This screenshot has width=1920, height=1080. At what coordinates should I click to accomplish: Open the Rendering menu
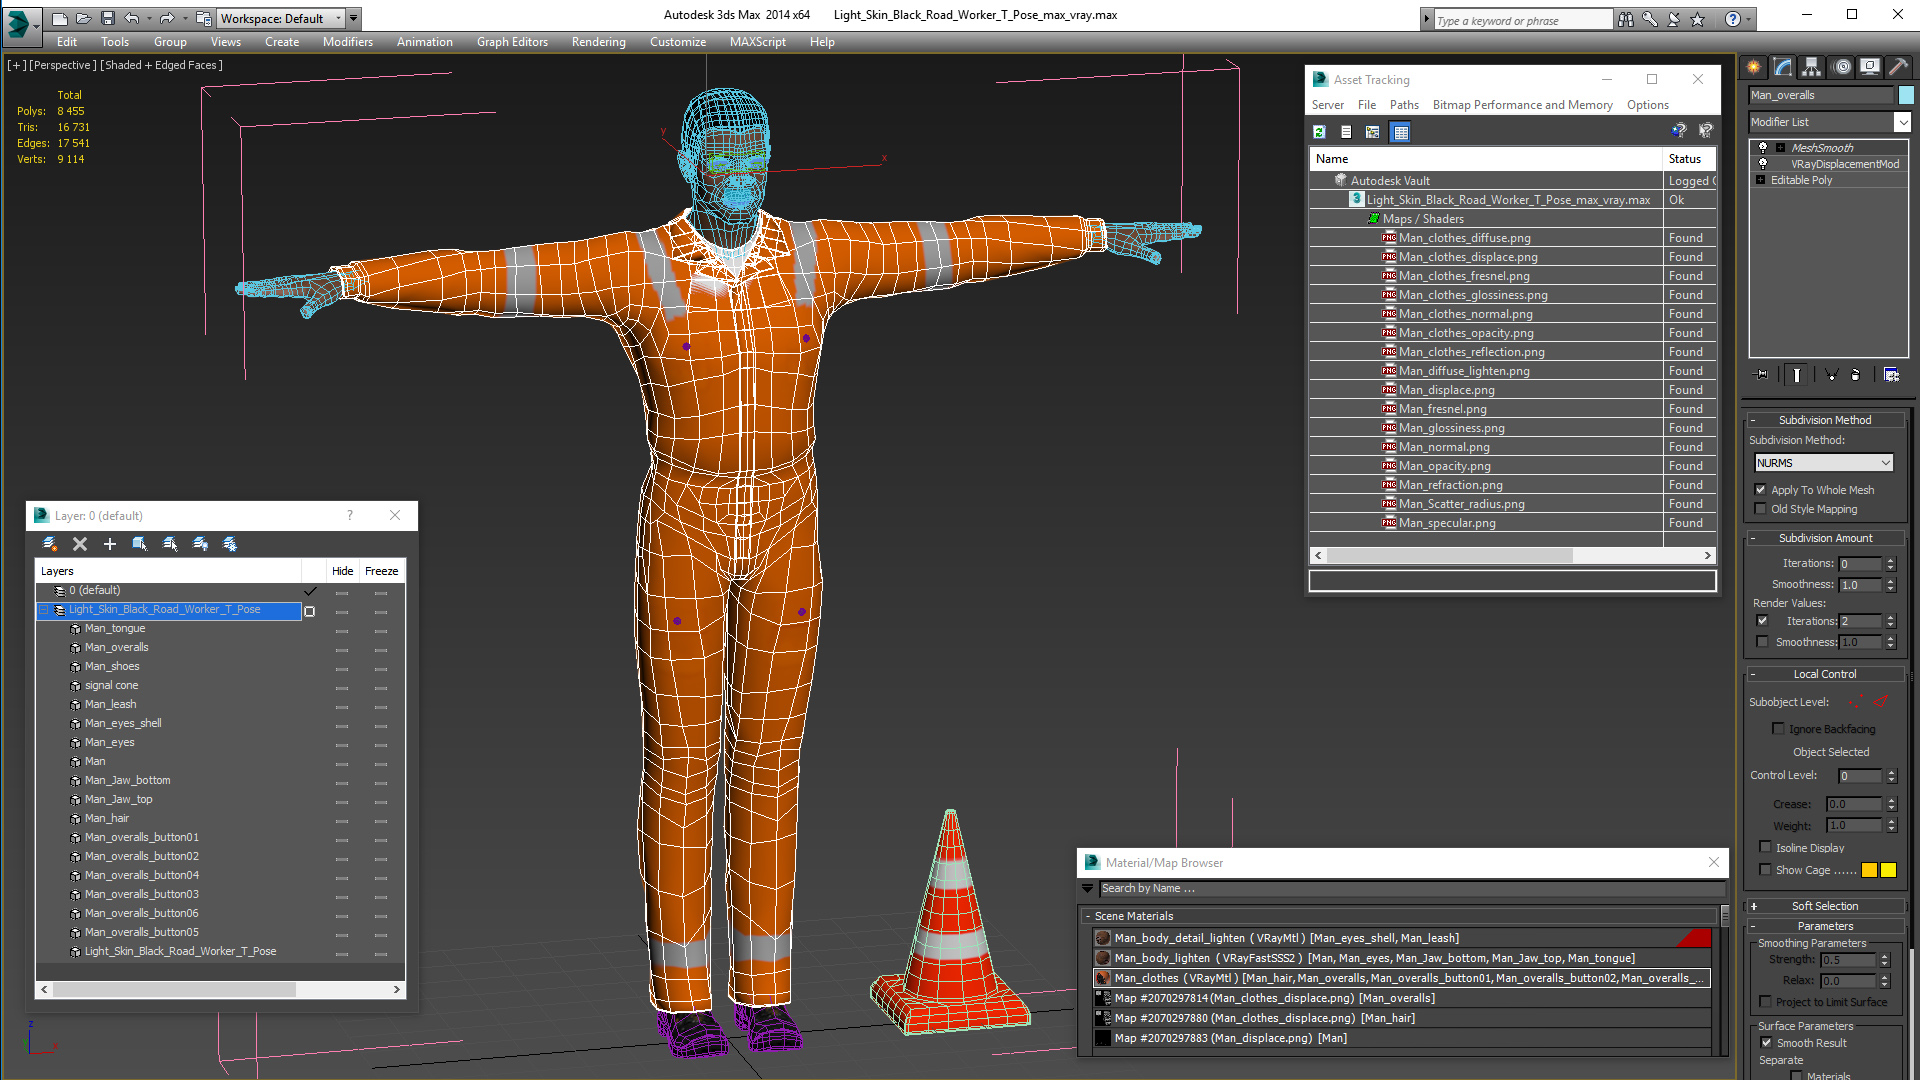point(598,42)
